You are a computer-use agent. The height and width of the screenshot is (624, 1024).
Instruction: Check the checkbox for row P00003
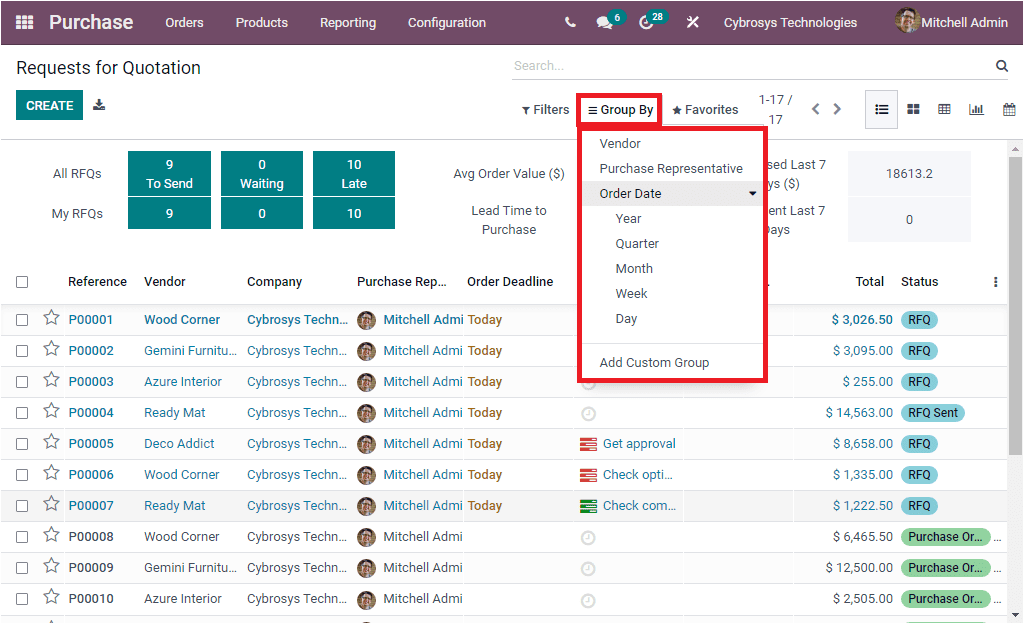click(x=22, y=381)
